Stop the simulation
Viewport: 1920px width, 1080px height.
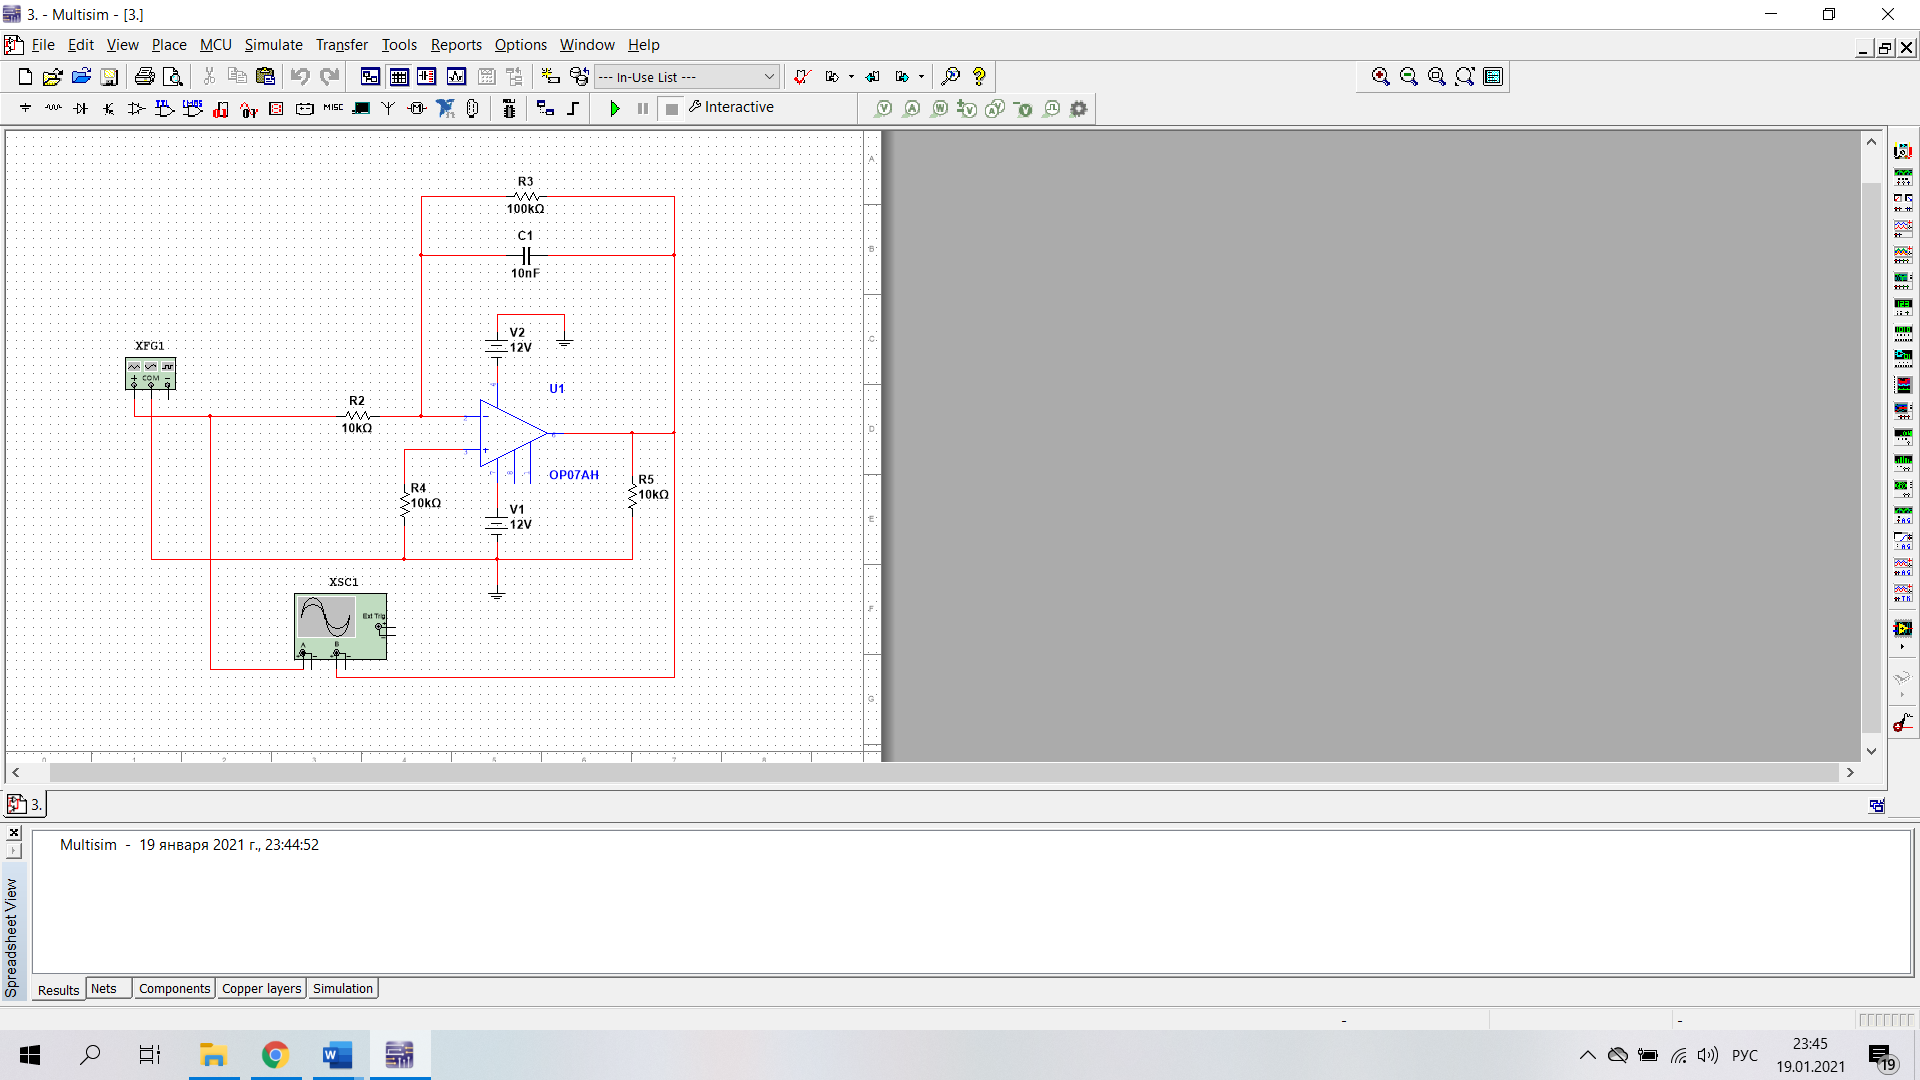click(672, 108)
